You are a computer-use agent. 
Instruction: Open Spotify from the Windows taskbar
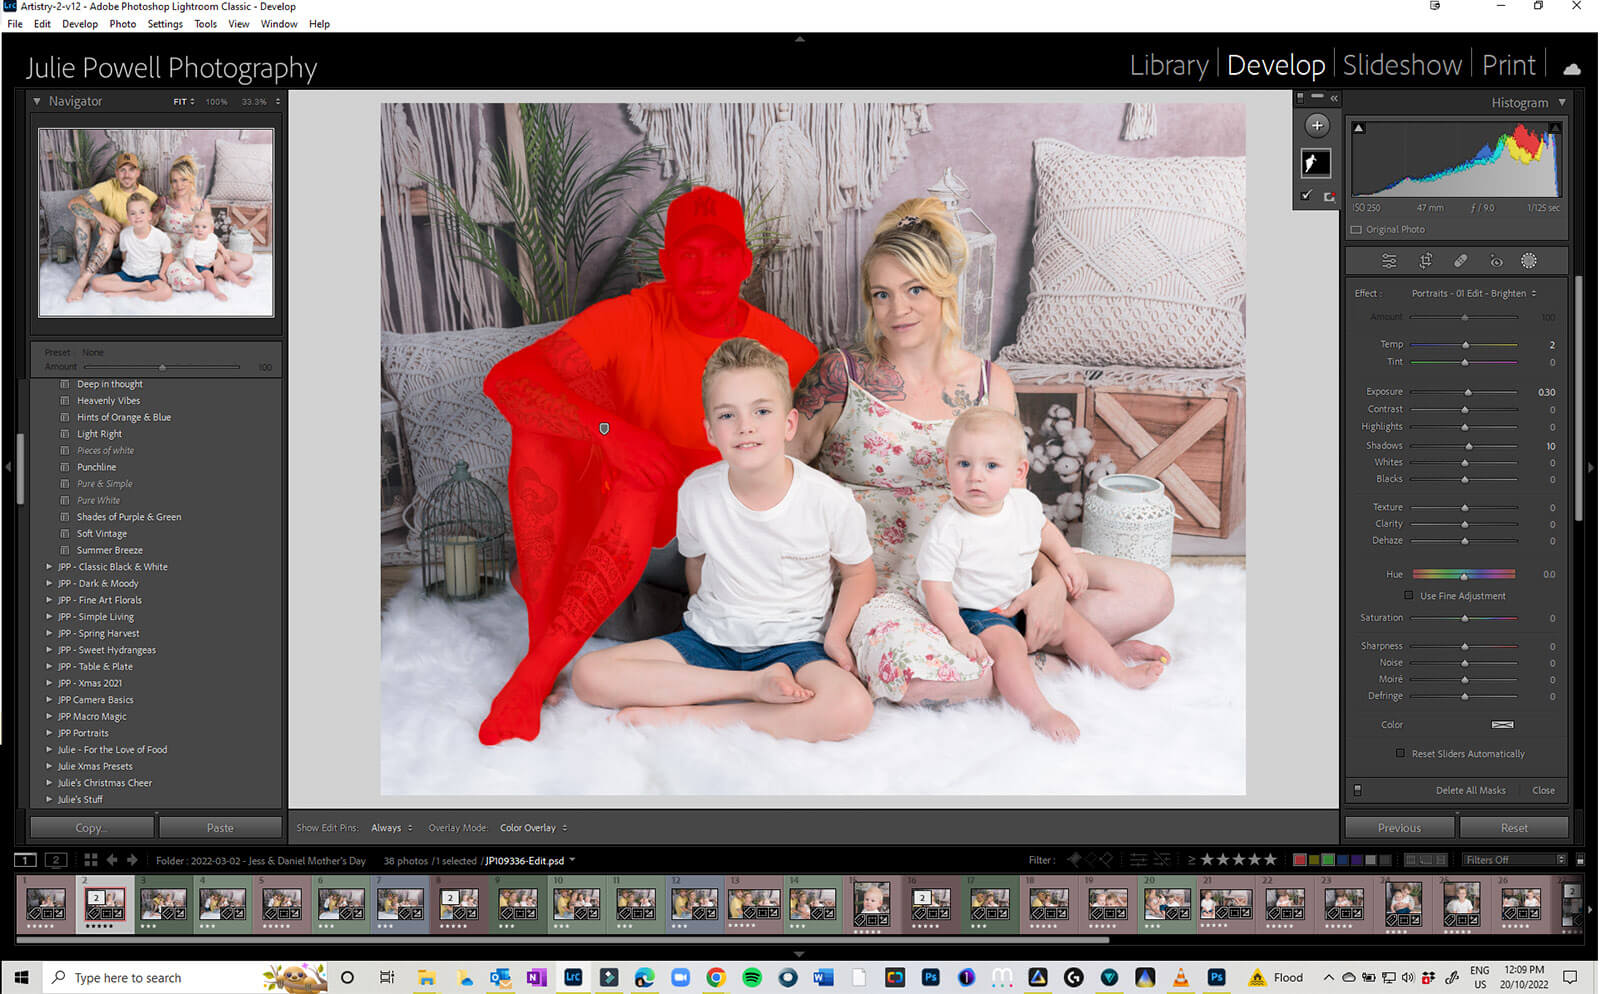(x=752, y=977)
